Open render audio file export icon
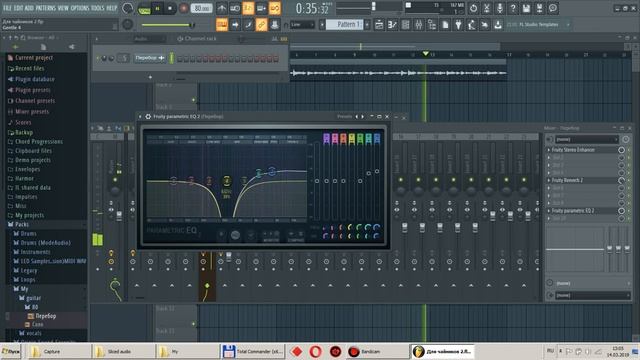The image size is (640, 360). 540,8
